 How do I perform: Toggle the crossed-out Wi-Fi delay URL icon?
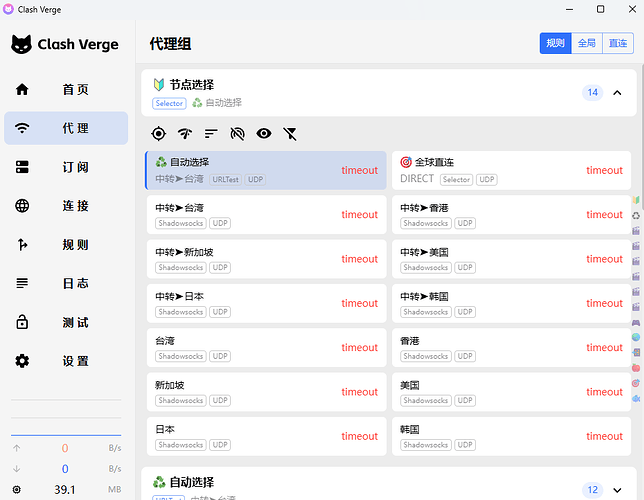tap(237, 134)
